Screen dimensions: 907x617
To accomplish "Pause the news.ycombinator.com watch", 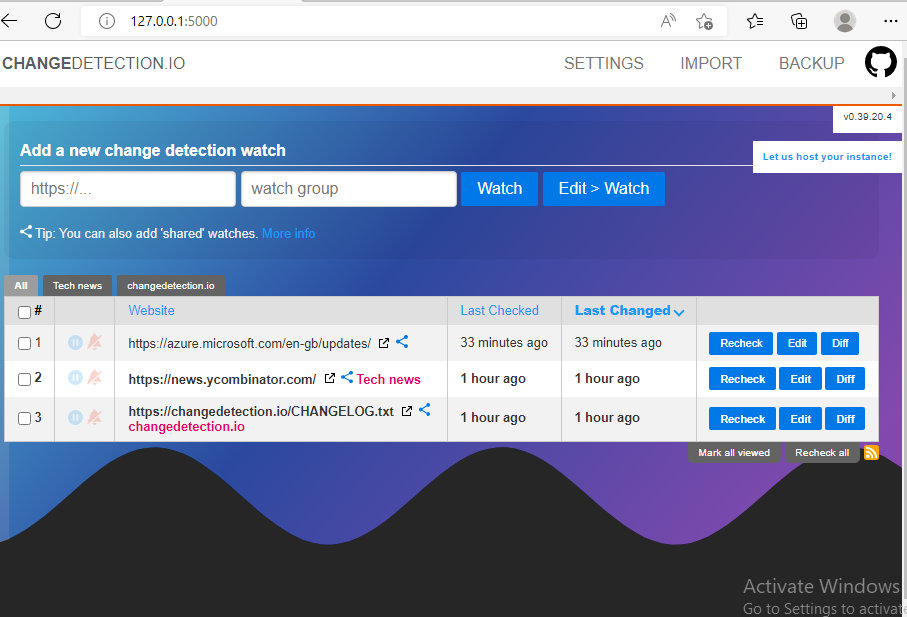I will pyautogui.click(x=75, y=378).
